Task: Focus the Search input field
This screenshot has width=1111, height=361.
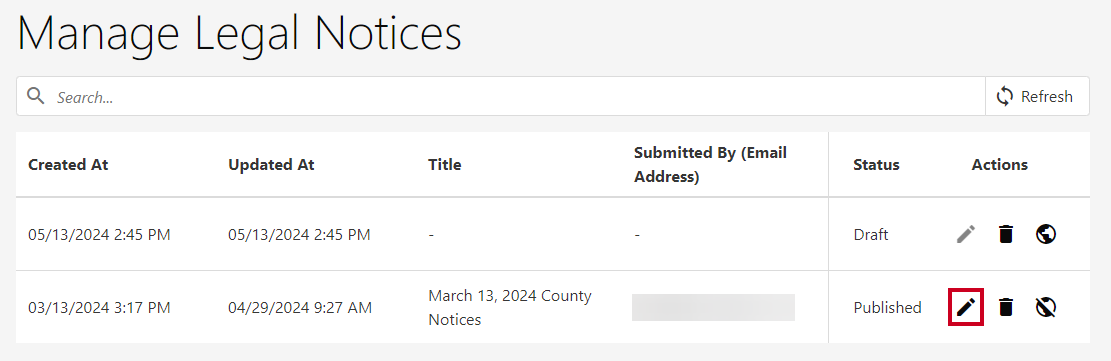Action: (501, 96)
